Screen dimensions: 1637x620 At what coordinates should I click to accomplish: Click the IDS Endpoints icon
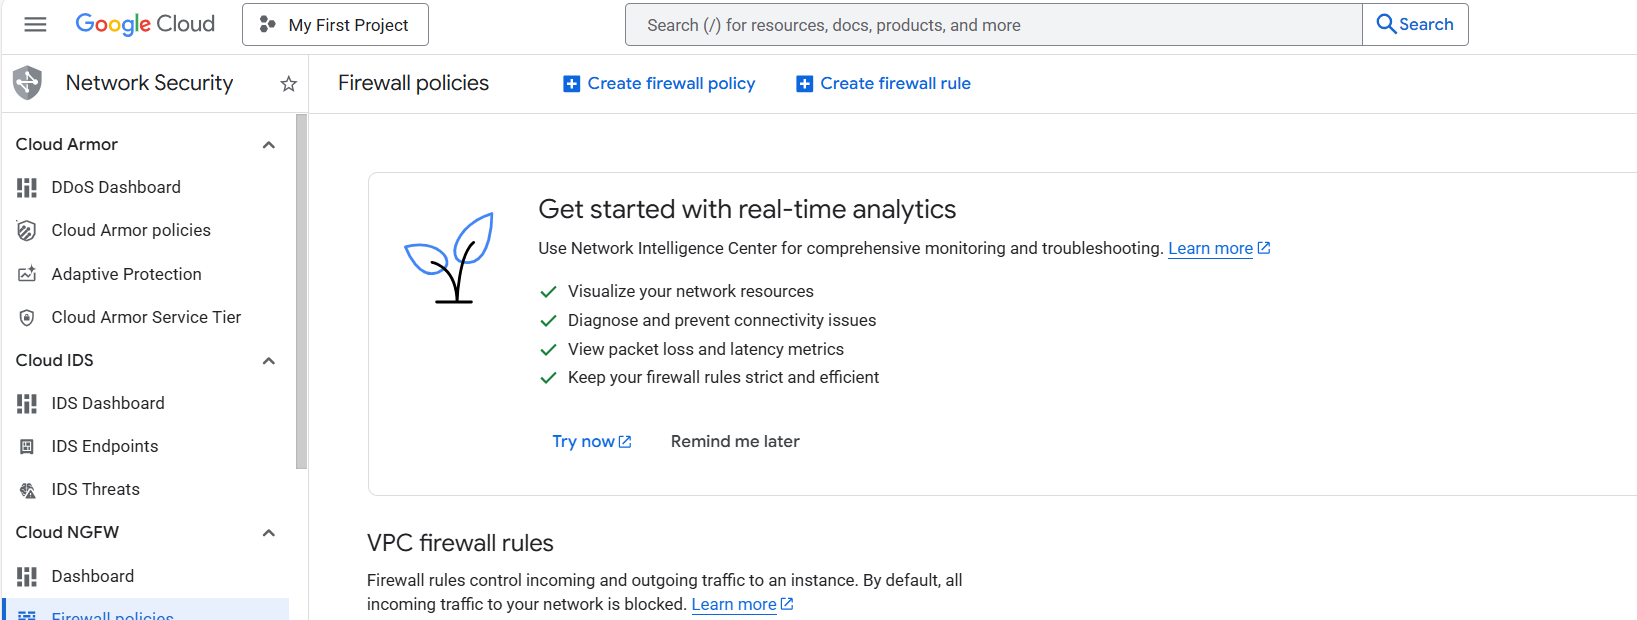point(27,447)
